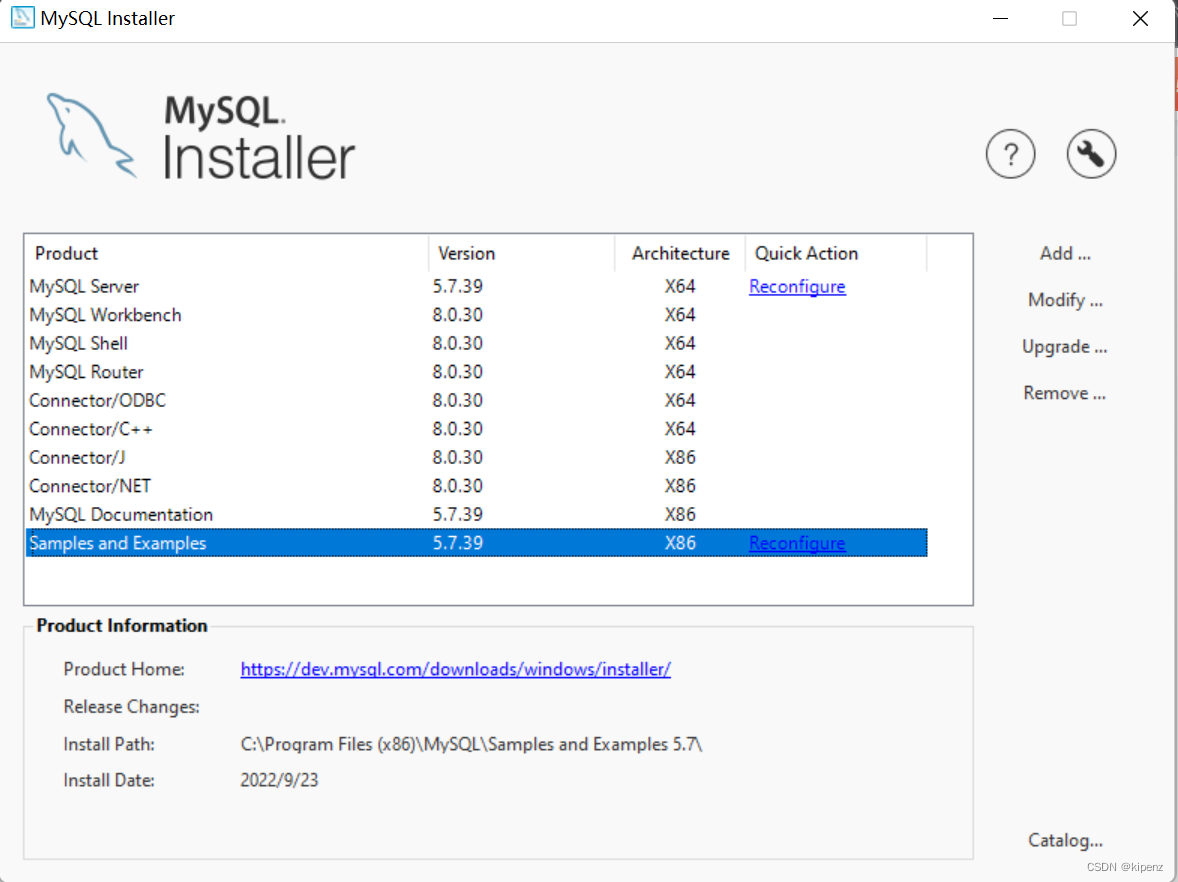Image resolution: width=1178 pixels, height=882 pixels.
Task: Select the MySQL Workbench row
Action: point(105,315)
